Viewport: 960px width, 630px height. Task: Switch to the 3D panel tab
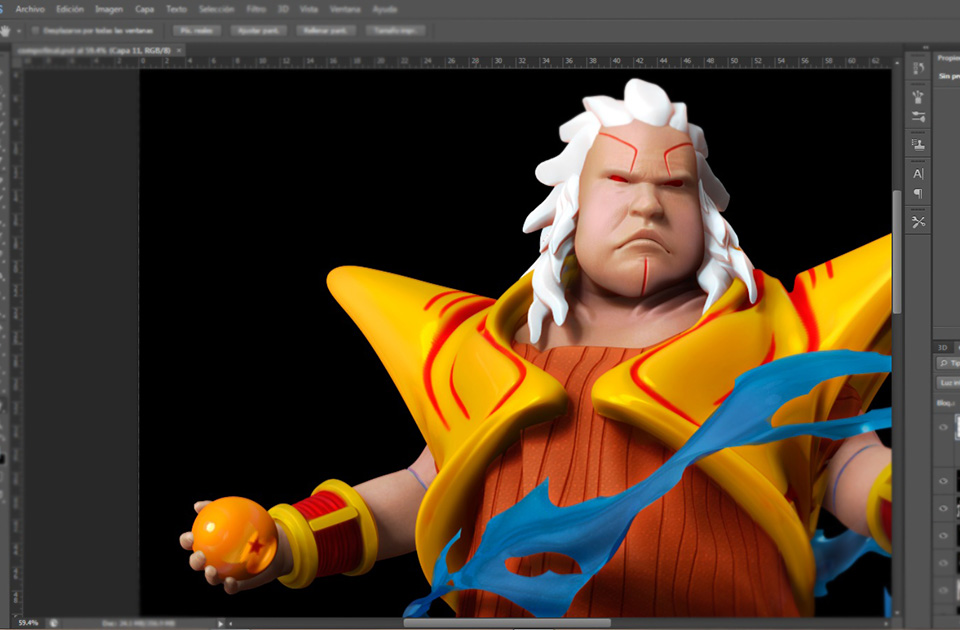pos(942,348)
